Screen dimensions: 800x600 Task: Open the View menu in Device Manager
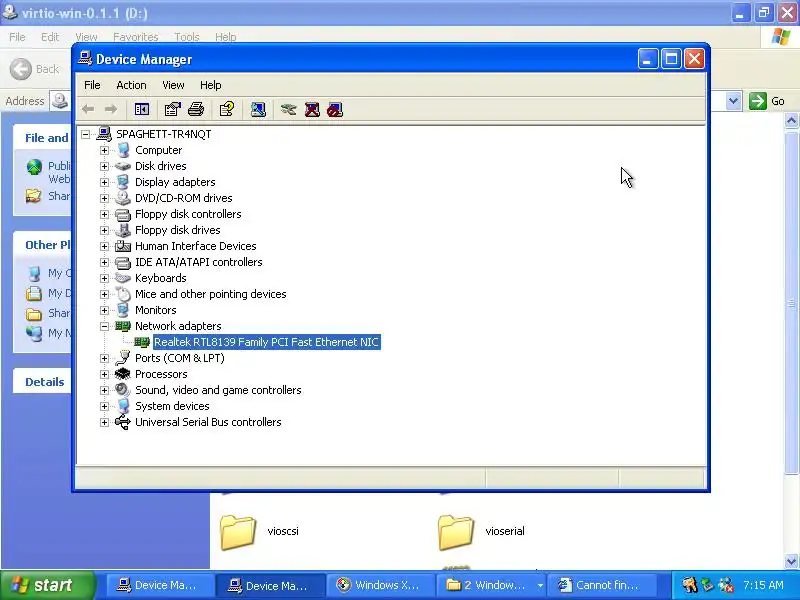[173, 85]
